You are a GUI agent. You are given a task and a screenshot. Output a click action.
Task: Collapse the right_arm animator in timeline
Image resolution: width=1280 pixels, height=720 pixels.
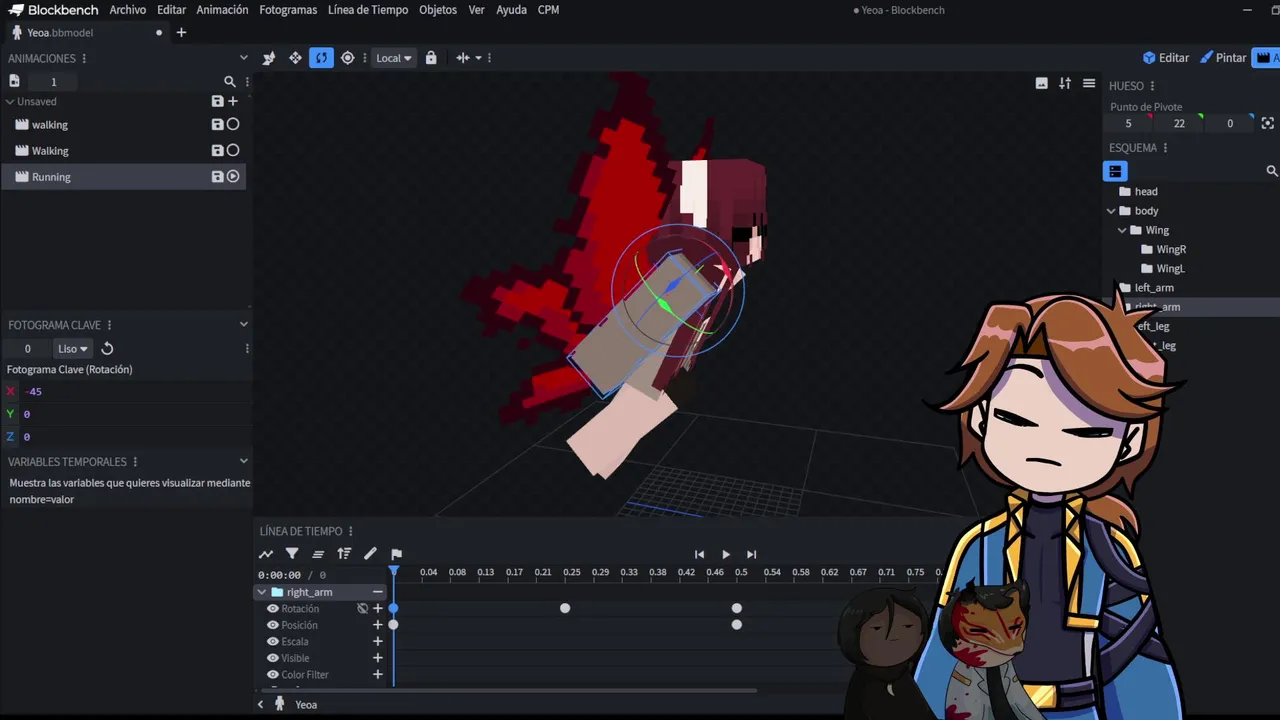tap(262, 592)
